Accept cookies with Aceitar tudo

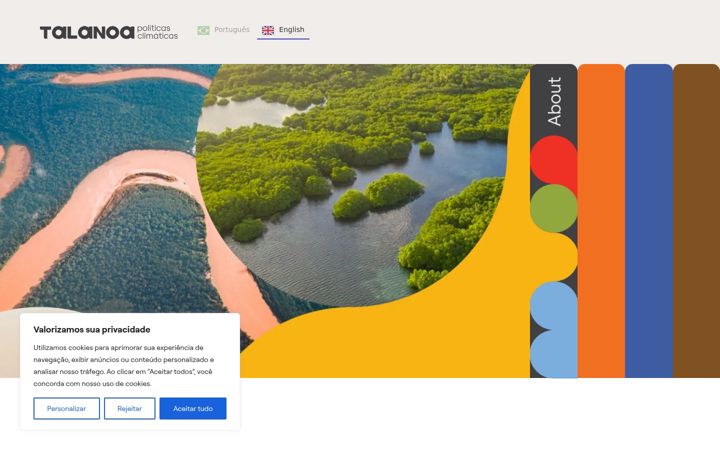pyautogui.click(x=193, y=408)
